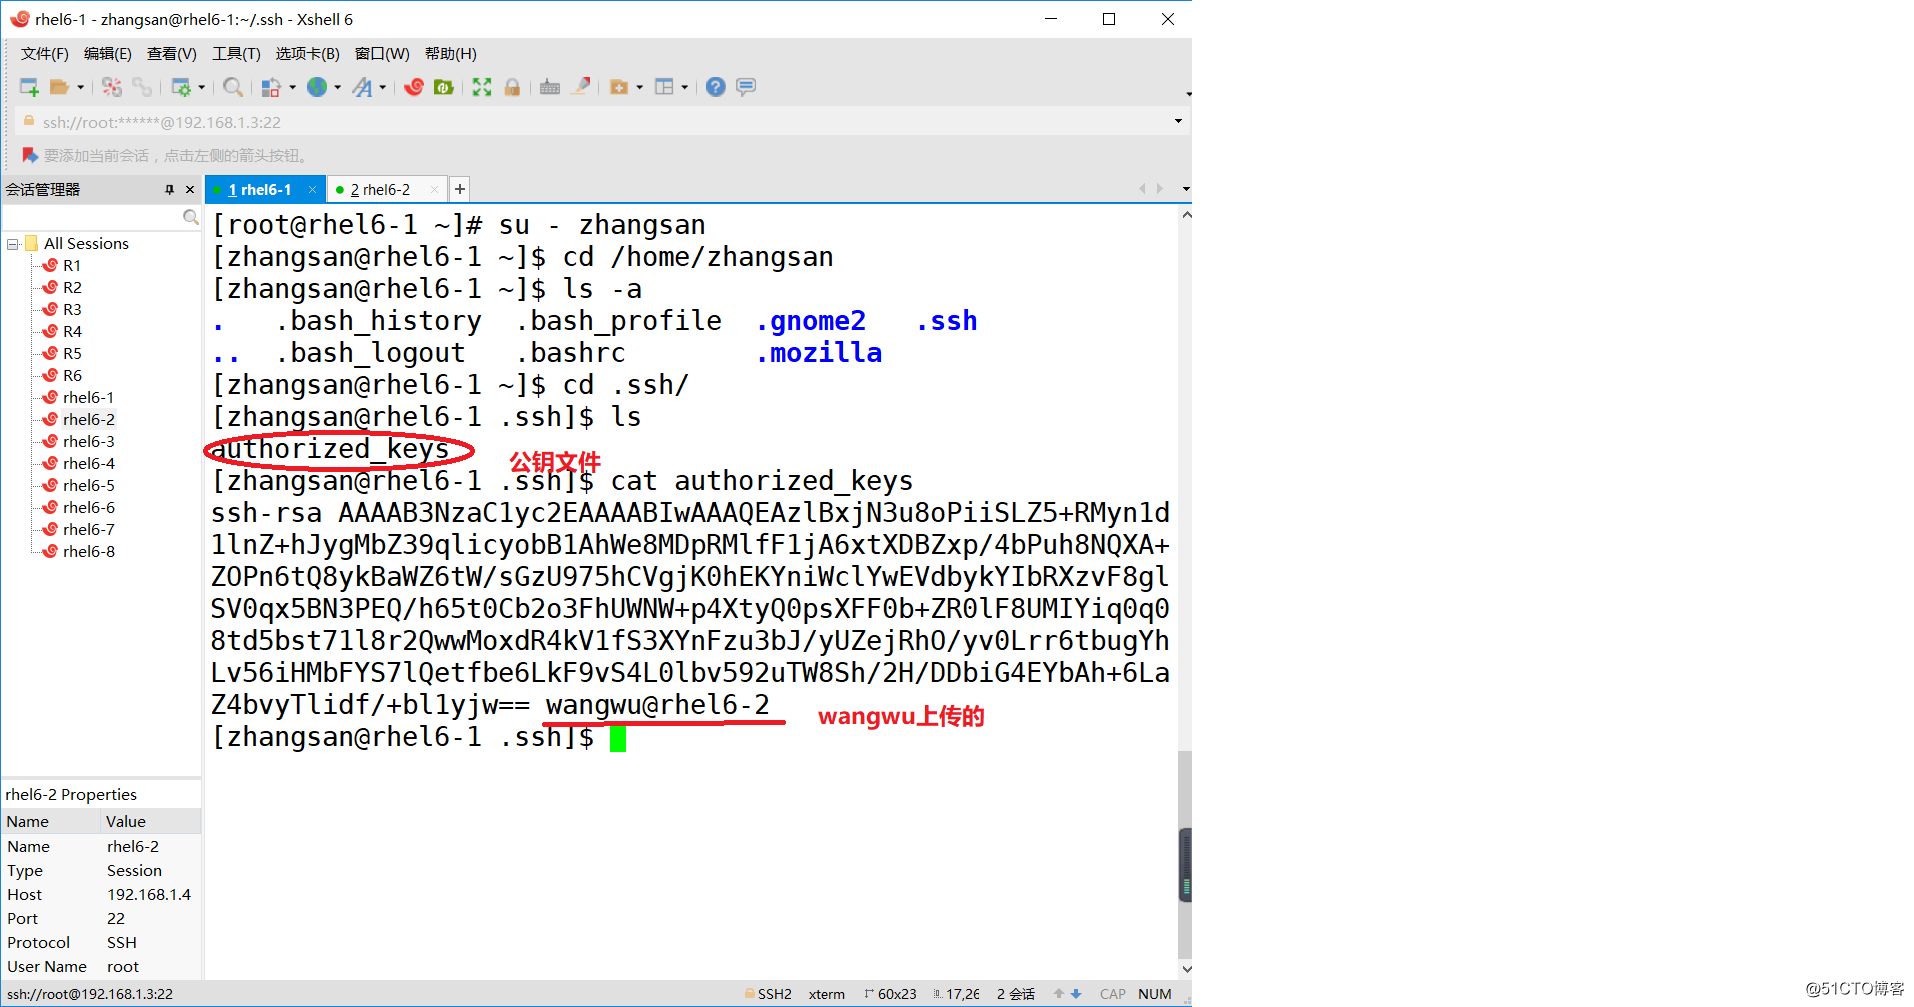Screen dimensions: 1914x1007
Task: Click the lock screen toolbar icon
Action: pos(512,87)
